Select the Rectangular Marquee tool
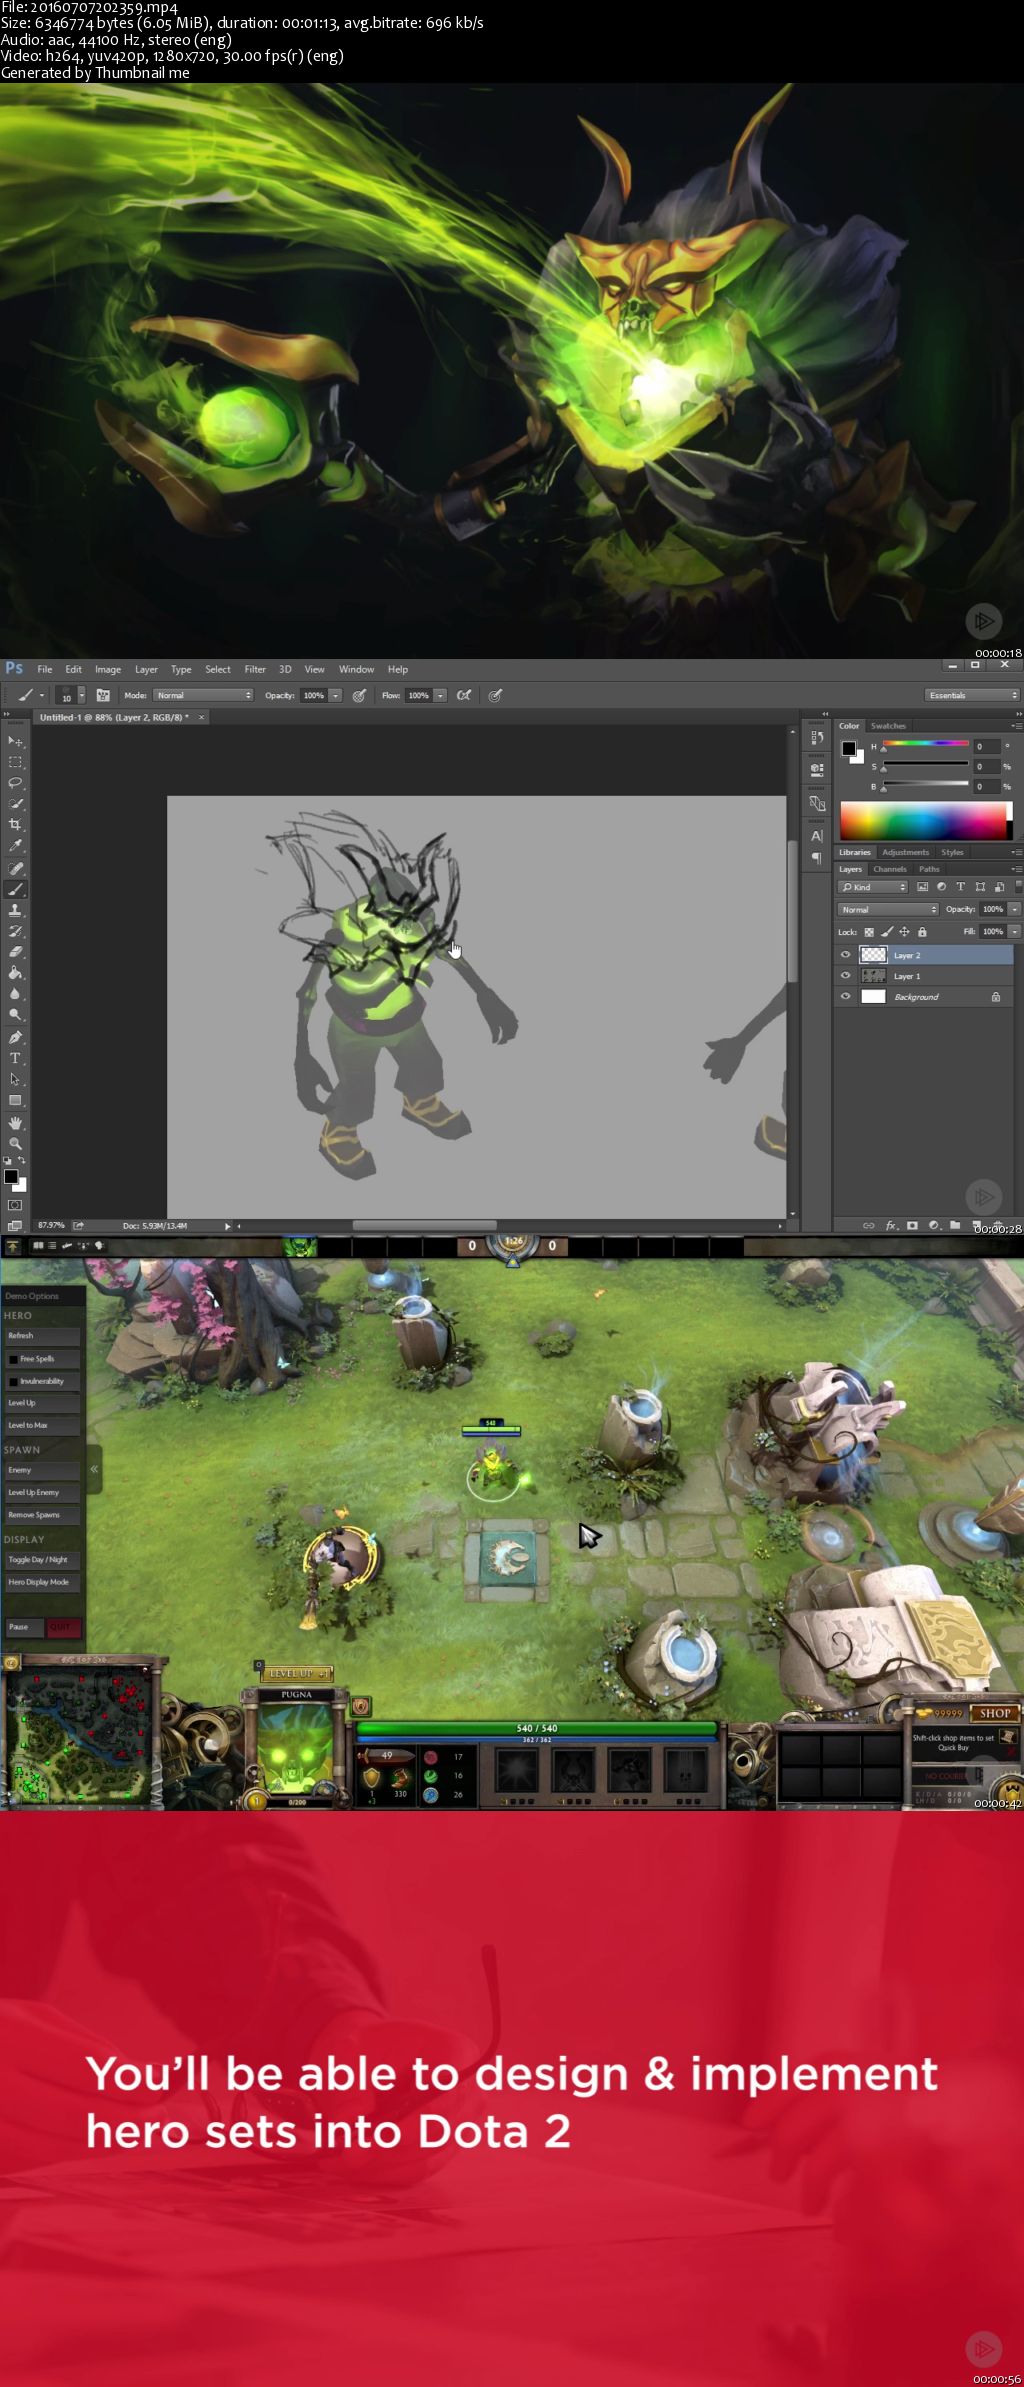 [15, 762]
